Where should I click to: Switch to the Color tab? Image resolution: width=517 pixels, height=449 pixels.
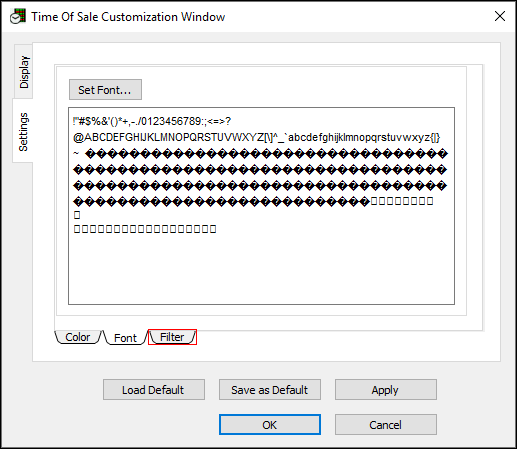[77, 337]
